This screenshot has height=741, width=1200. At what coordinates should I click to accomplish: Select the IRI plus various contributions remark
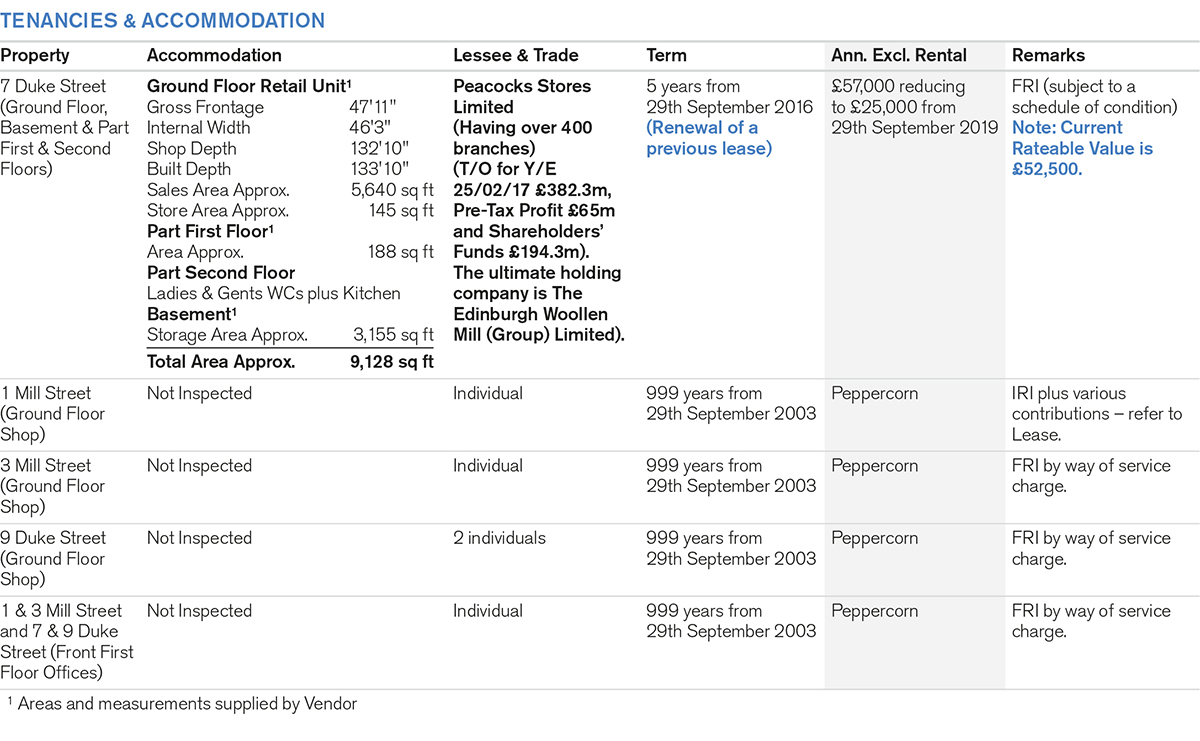tap(1096, 414)
